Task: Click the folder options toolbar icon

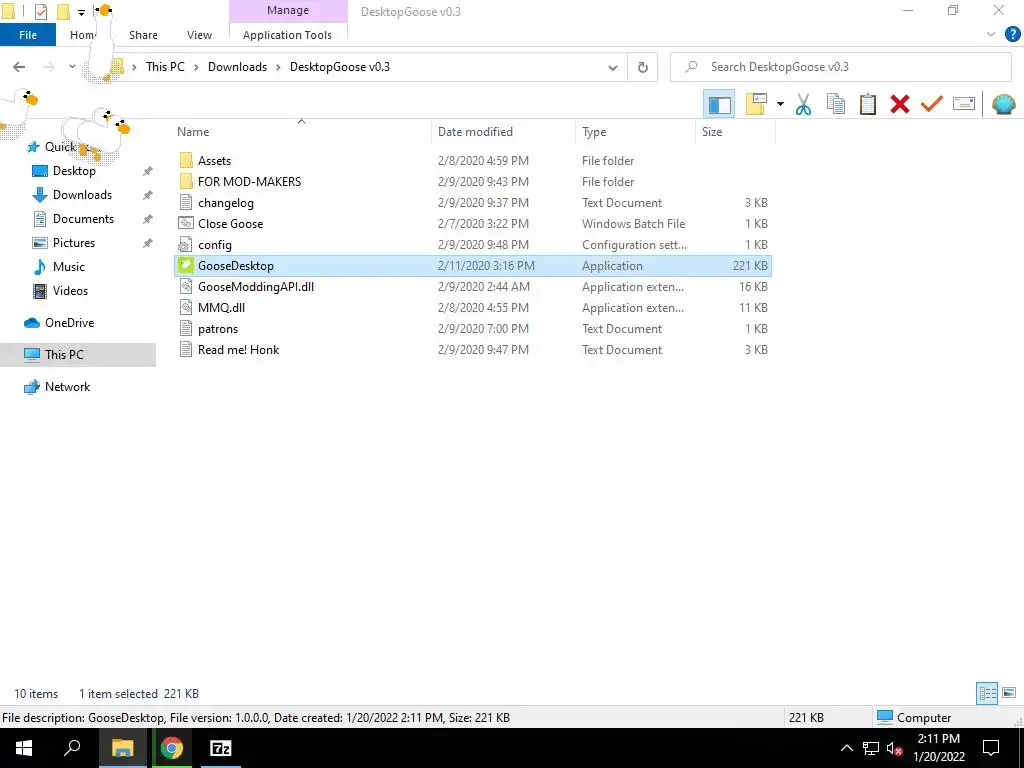Action: click(756, 104)
